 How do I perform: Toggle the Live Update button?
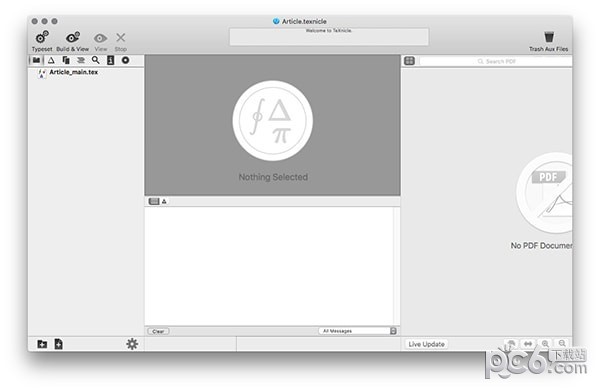tap(426, 344)
